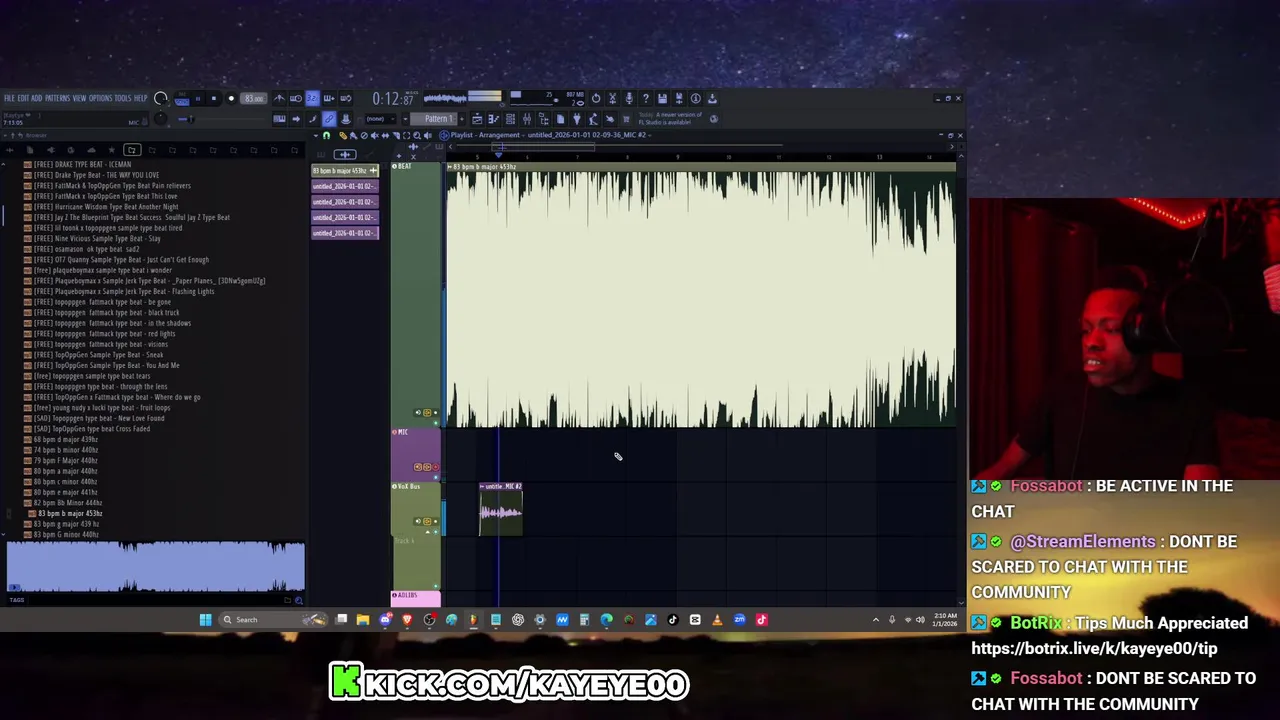Open the botrix.live/k/kayeye00/tip link
The width and height of the screenshot is (1280, 720).
pyautogui.click(x=1094, y=648)
